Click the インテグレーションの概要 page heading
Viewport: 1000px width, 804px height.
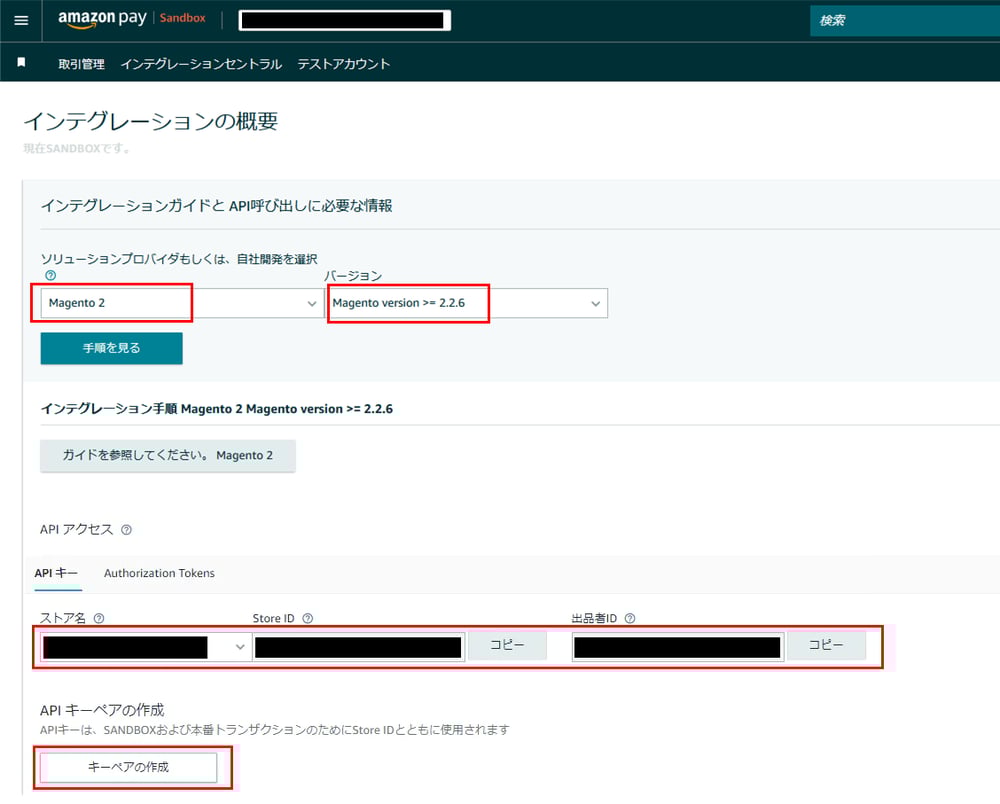pos(151,121)
